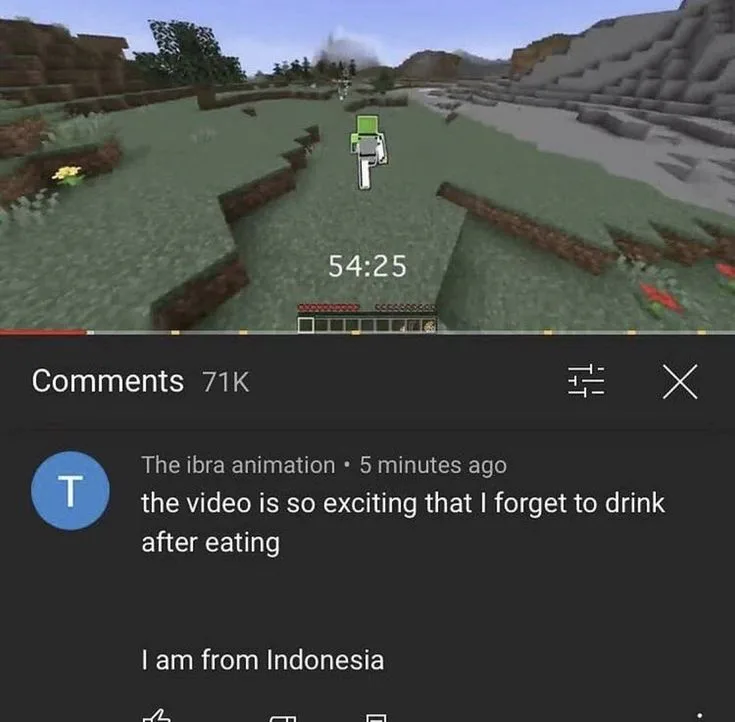Viewport: 735px width, 722px height.
Task: Select the Comments header title
Action: [x=107, y=381]
